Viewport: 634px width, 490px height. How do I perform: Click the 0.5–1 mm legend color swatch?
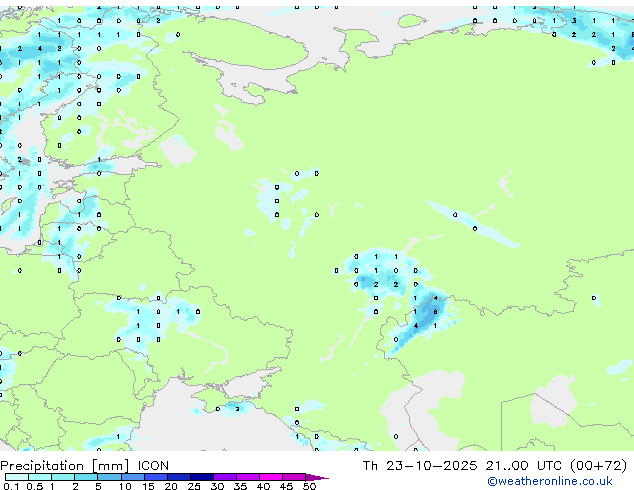pyautogui.click(x=40, y=477)
